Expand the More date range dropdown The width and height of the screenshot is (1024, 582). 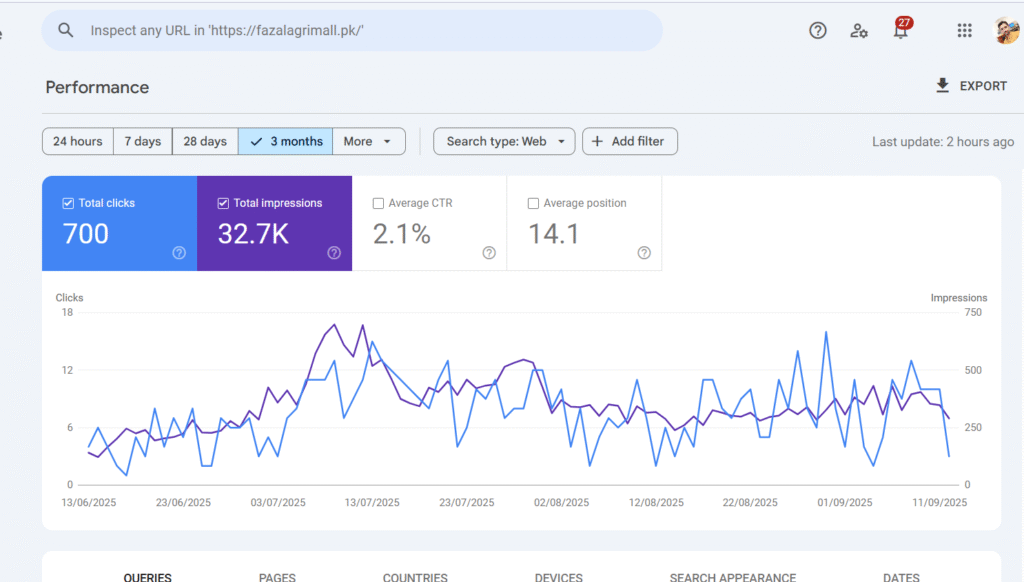[x=368, y=141]
